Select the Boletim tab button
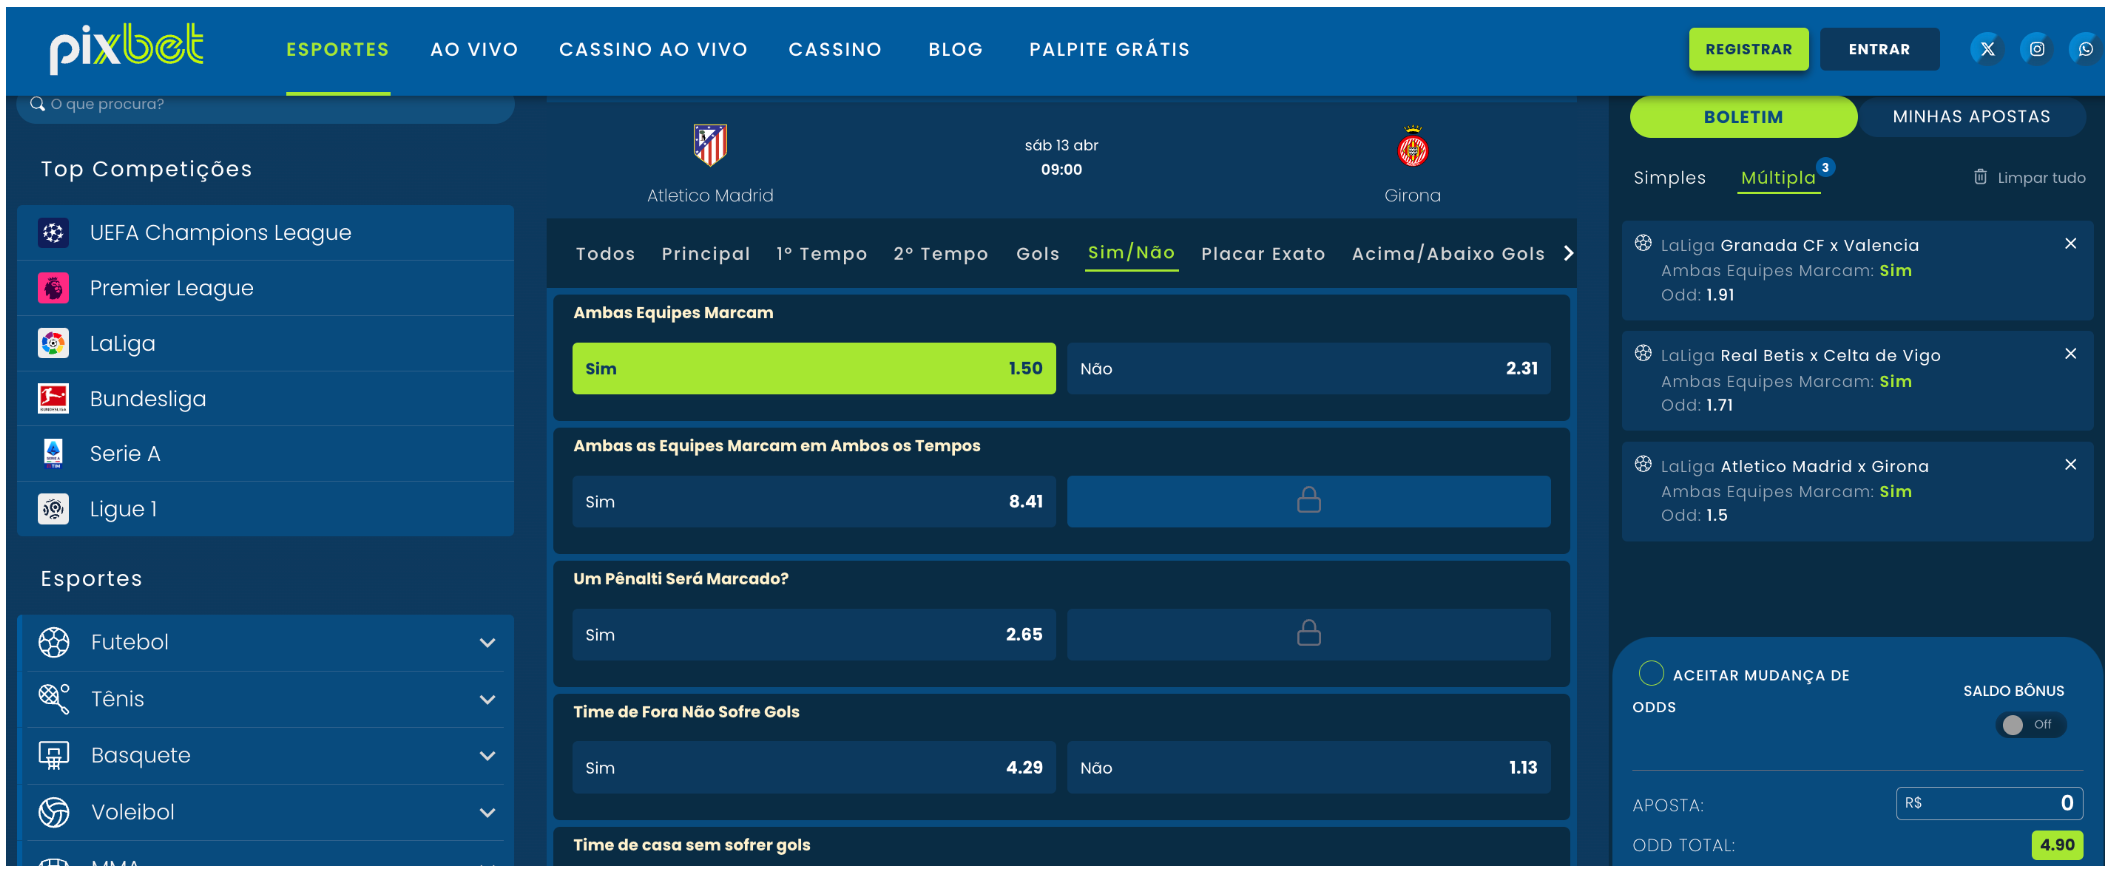The image size is (2113, 871). (1743, 117)
